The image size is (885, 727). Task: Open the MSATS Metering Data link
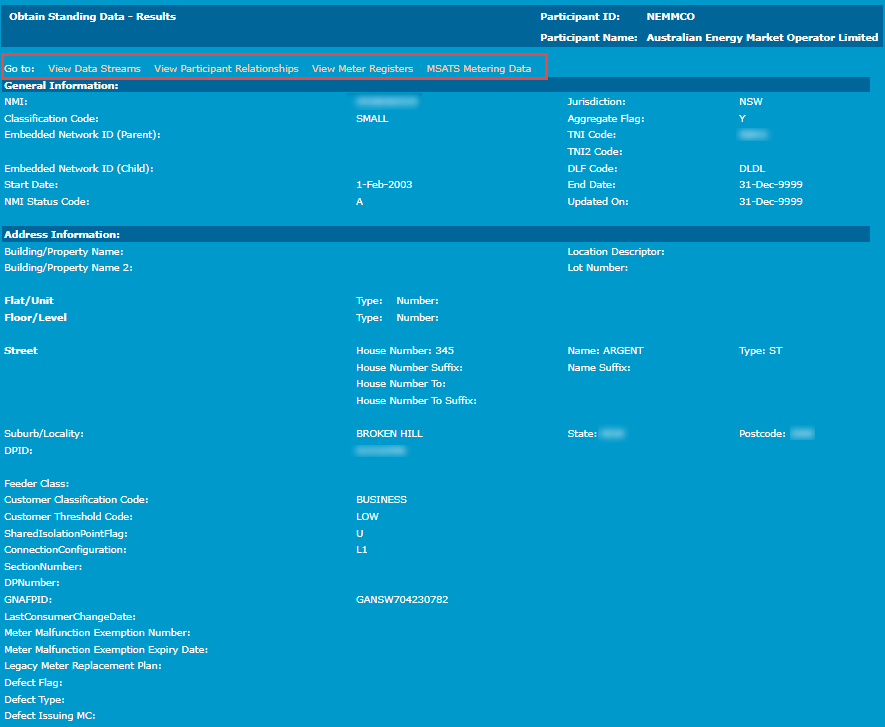[x=479, y=69]
